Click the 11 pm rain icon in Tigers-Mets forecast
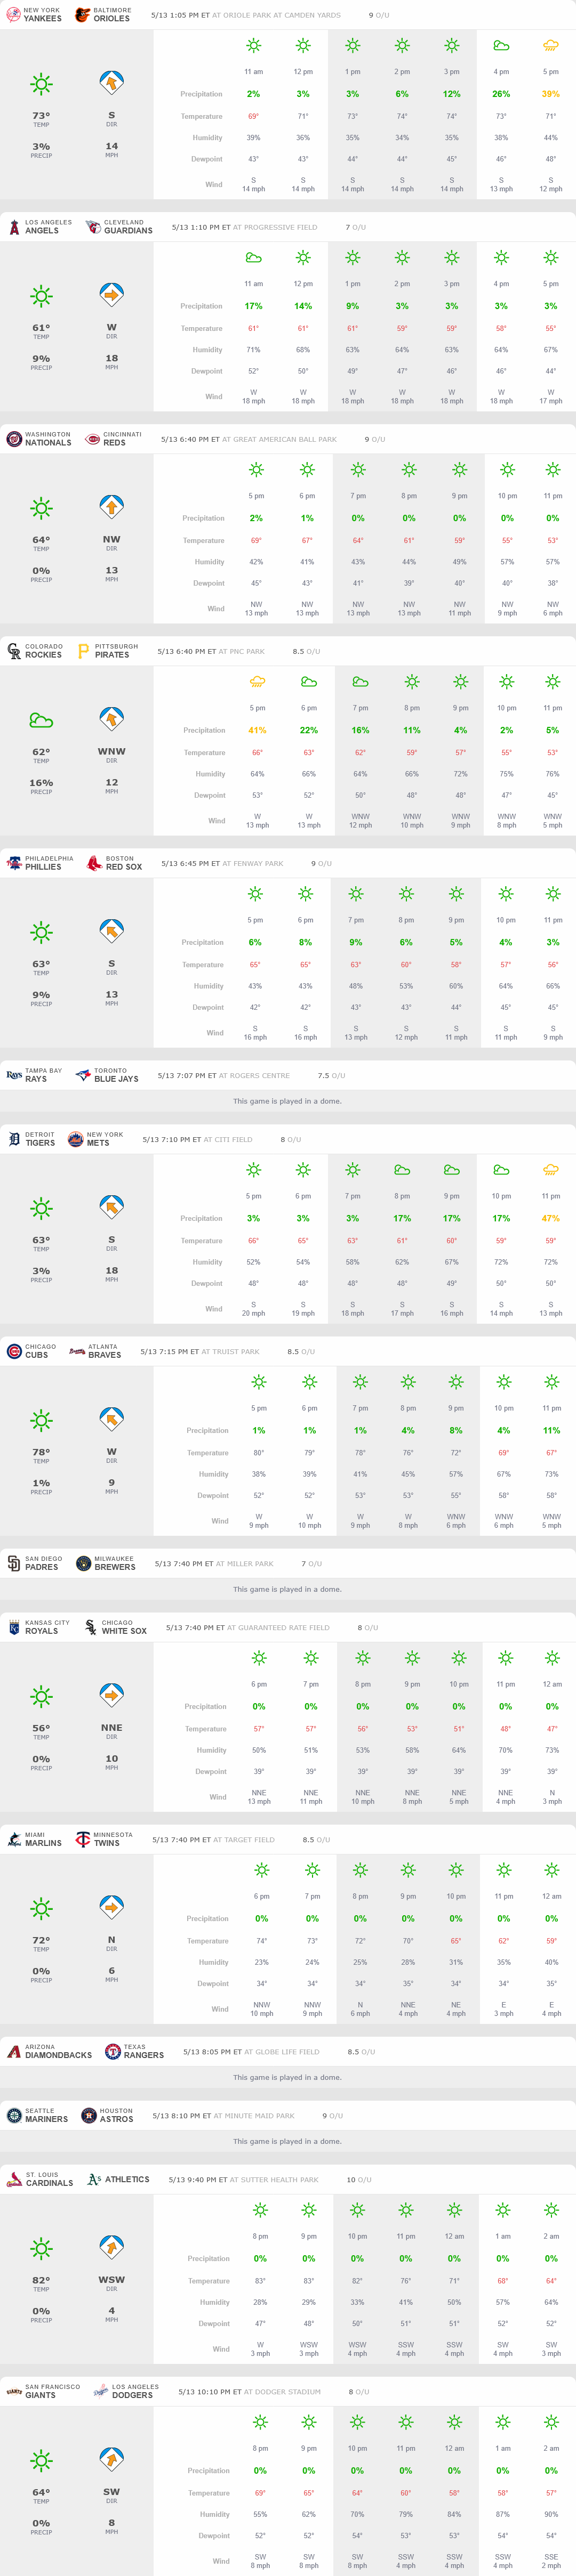 click(x=551, y=1170)
